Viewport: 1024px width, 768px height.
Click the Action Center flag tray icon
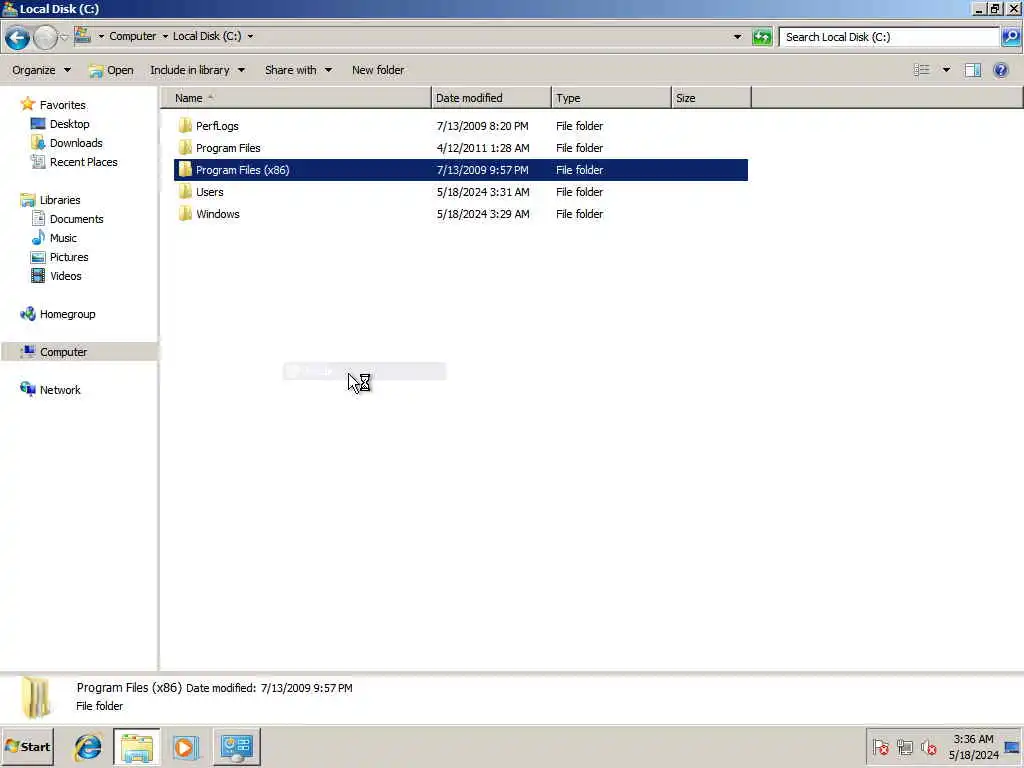pos(880,746)
